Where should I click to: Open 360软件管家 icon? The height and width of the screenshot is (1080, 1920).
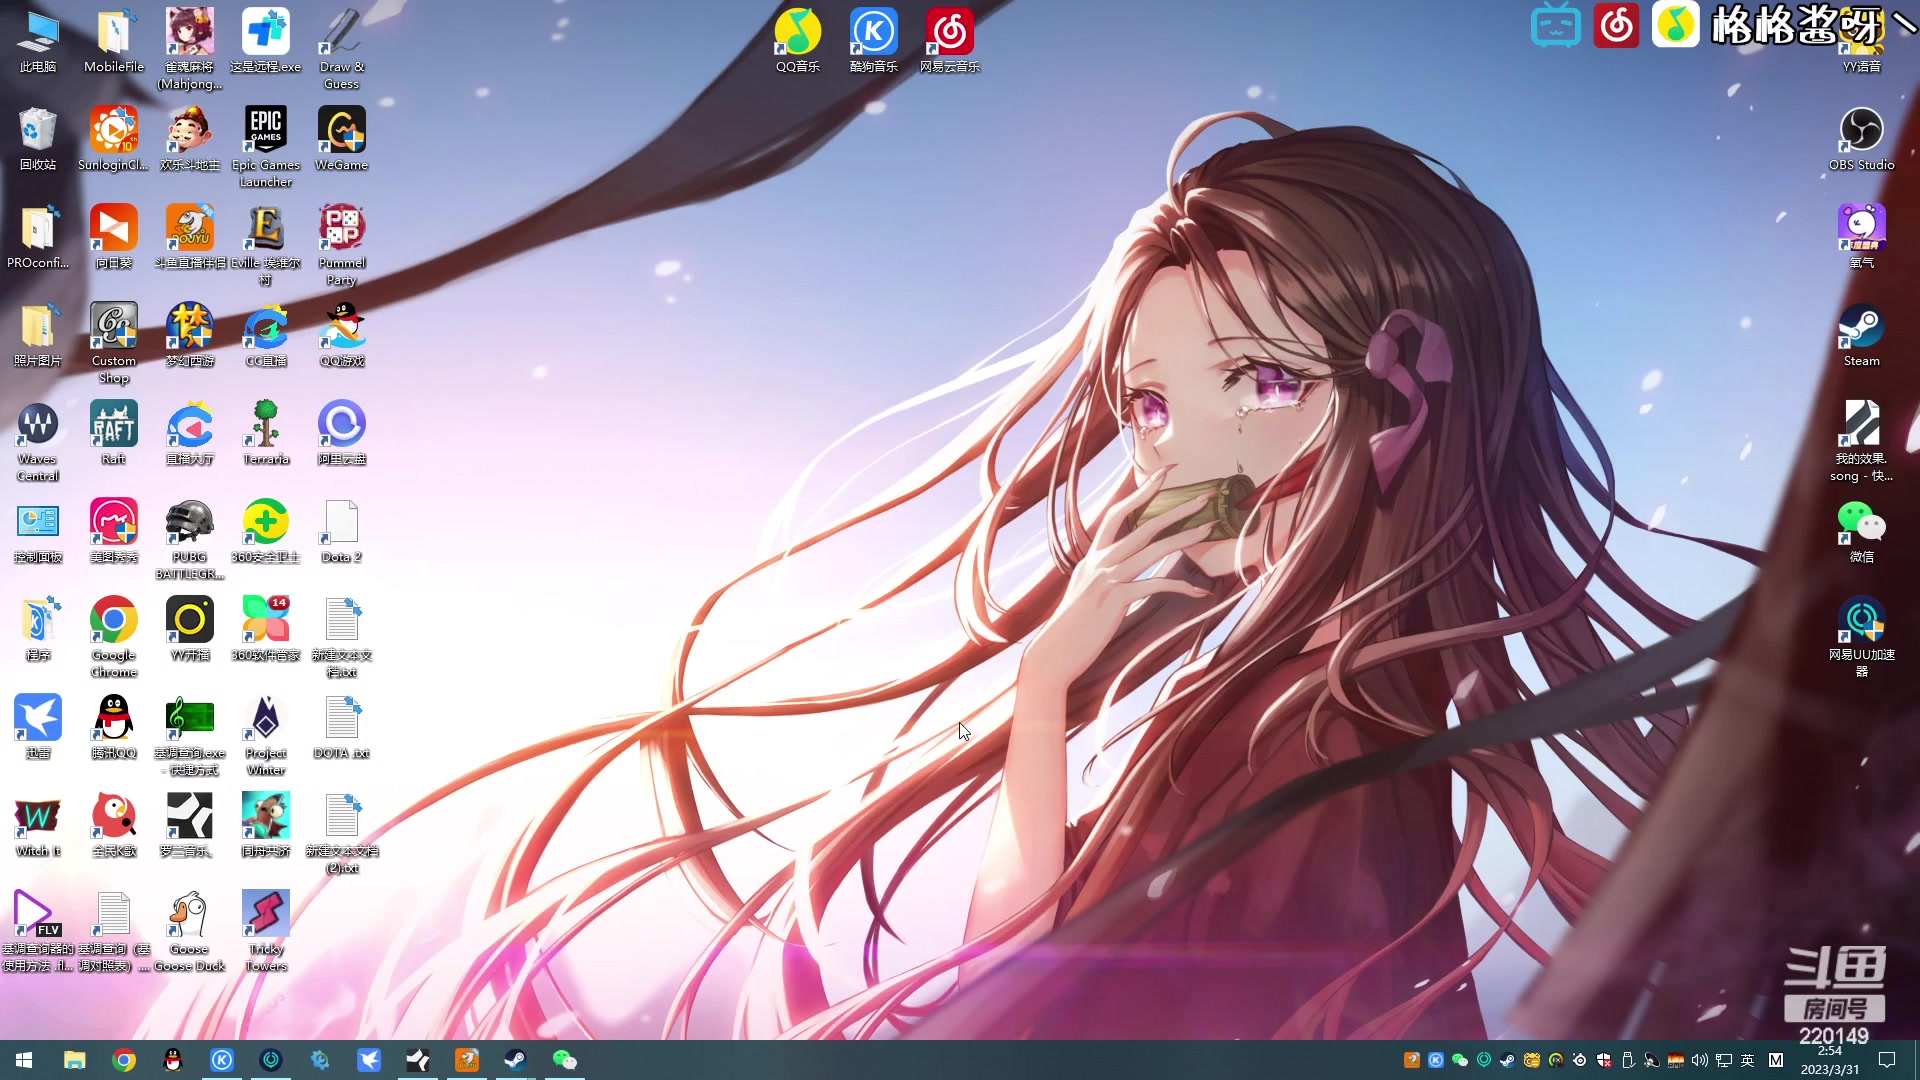click(x=266, y=628)
